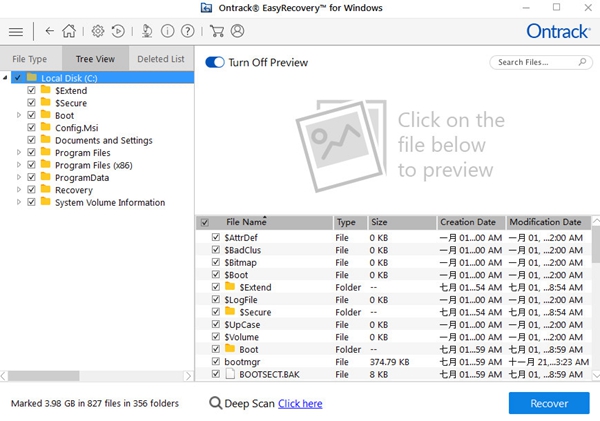Switch to the Deleted List tab
The width and height of the screenshot is (600, 421).
coord(161,59)
